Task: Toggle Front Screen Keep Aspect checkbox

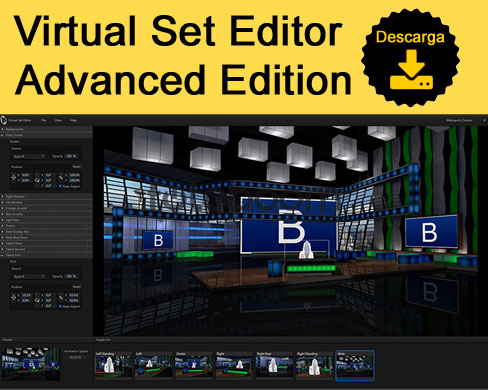Action: coord(60,186)
